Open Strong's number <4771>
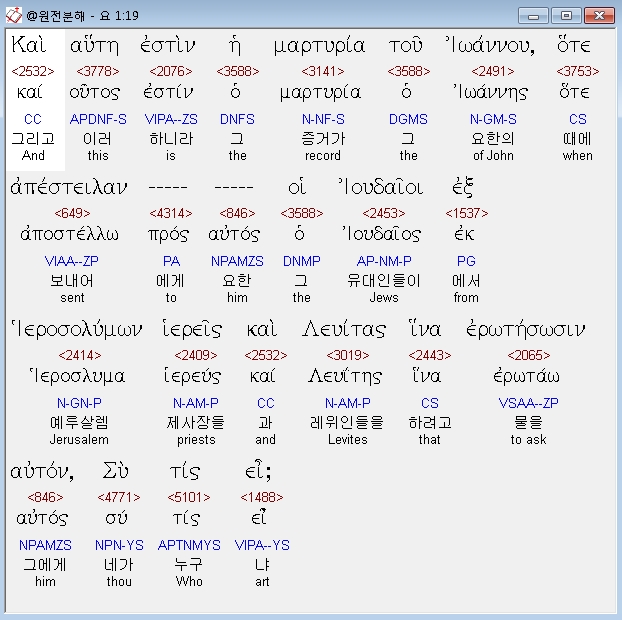This screenshot has width=622, height=620. coord(119,497)
